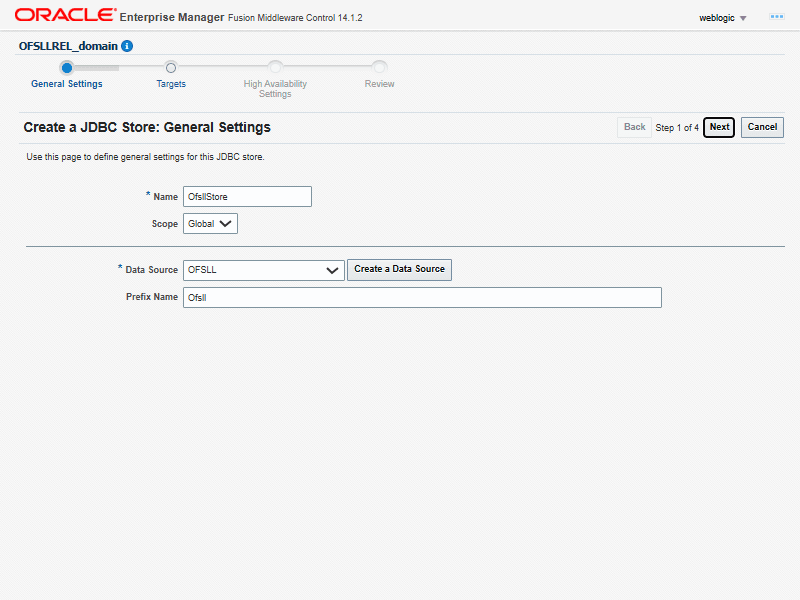Open the OFSLLREL_domain info icon
Viewport: 800px width, 600px height.
pyautogui.click(x=127, y=46)
